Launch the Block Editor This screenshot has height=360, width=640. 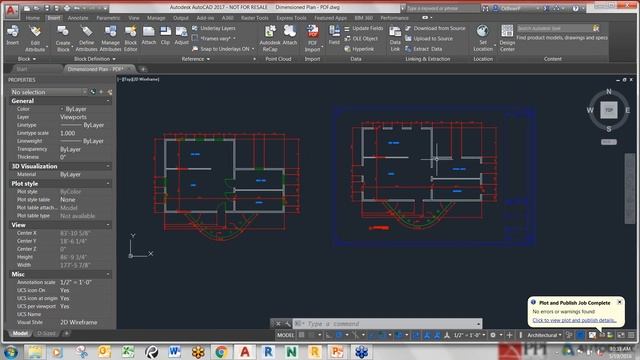131,38
